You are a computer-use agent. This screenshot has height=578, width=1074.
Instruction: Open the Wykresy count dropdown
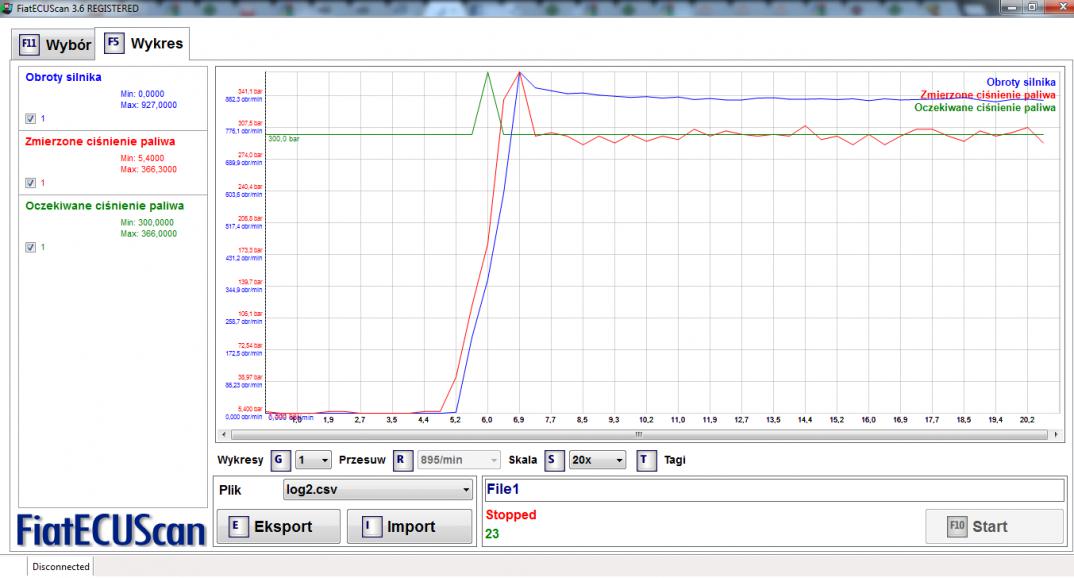pyautogui.click(x=313, y=460)
